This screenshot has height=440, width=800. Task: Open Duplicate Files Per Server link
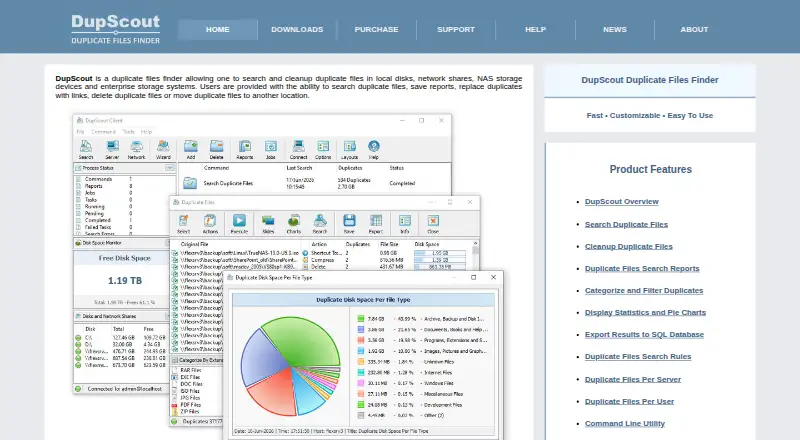point(633,379)
